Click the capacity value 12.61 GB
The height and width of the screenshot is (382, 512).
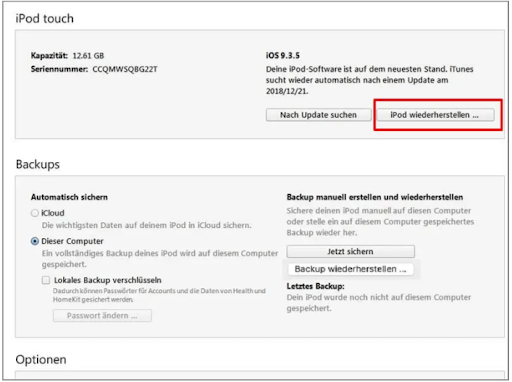88,56
